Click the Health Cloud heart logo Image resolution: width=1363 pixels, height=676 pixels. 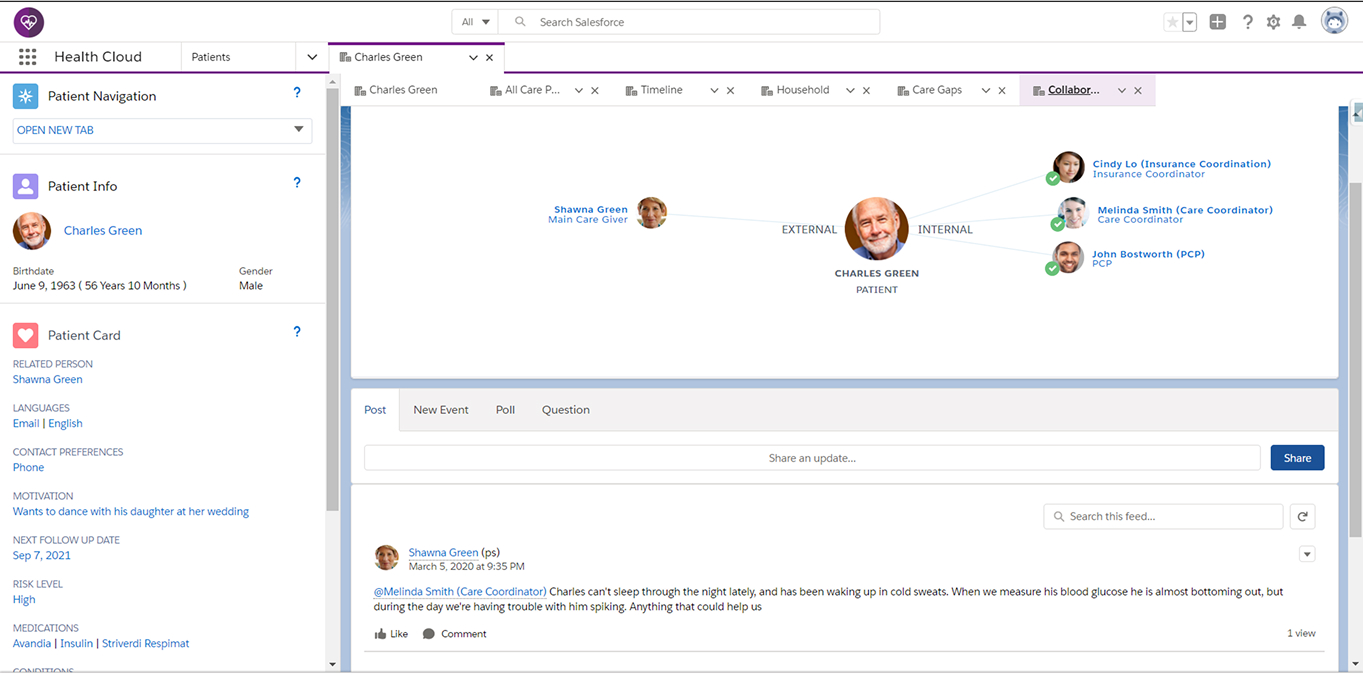[29, 21]
